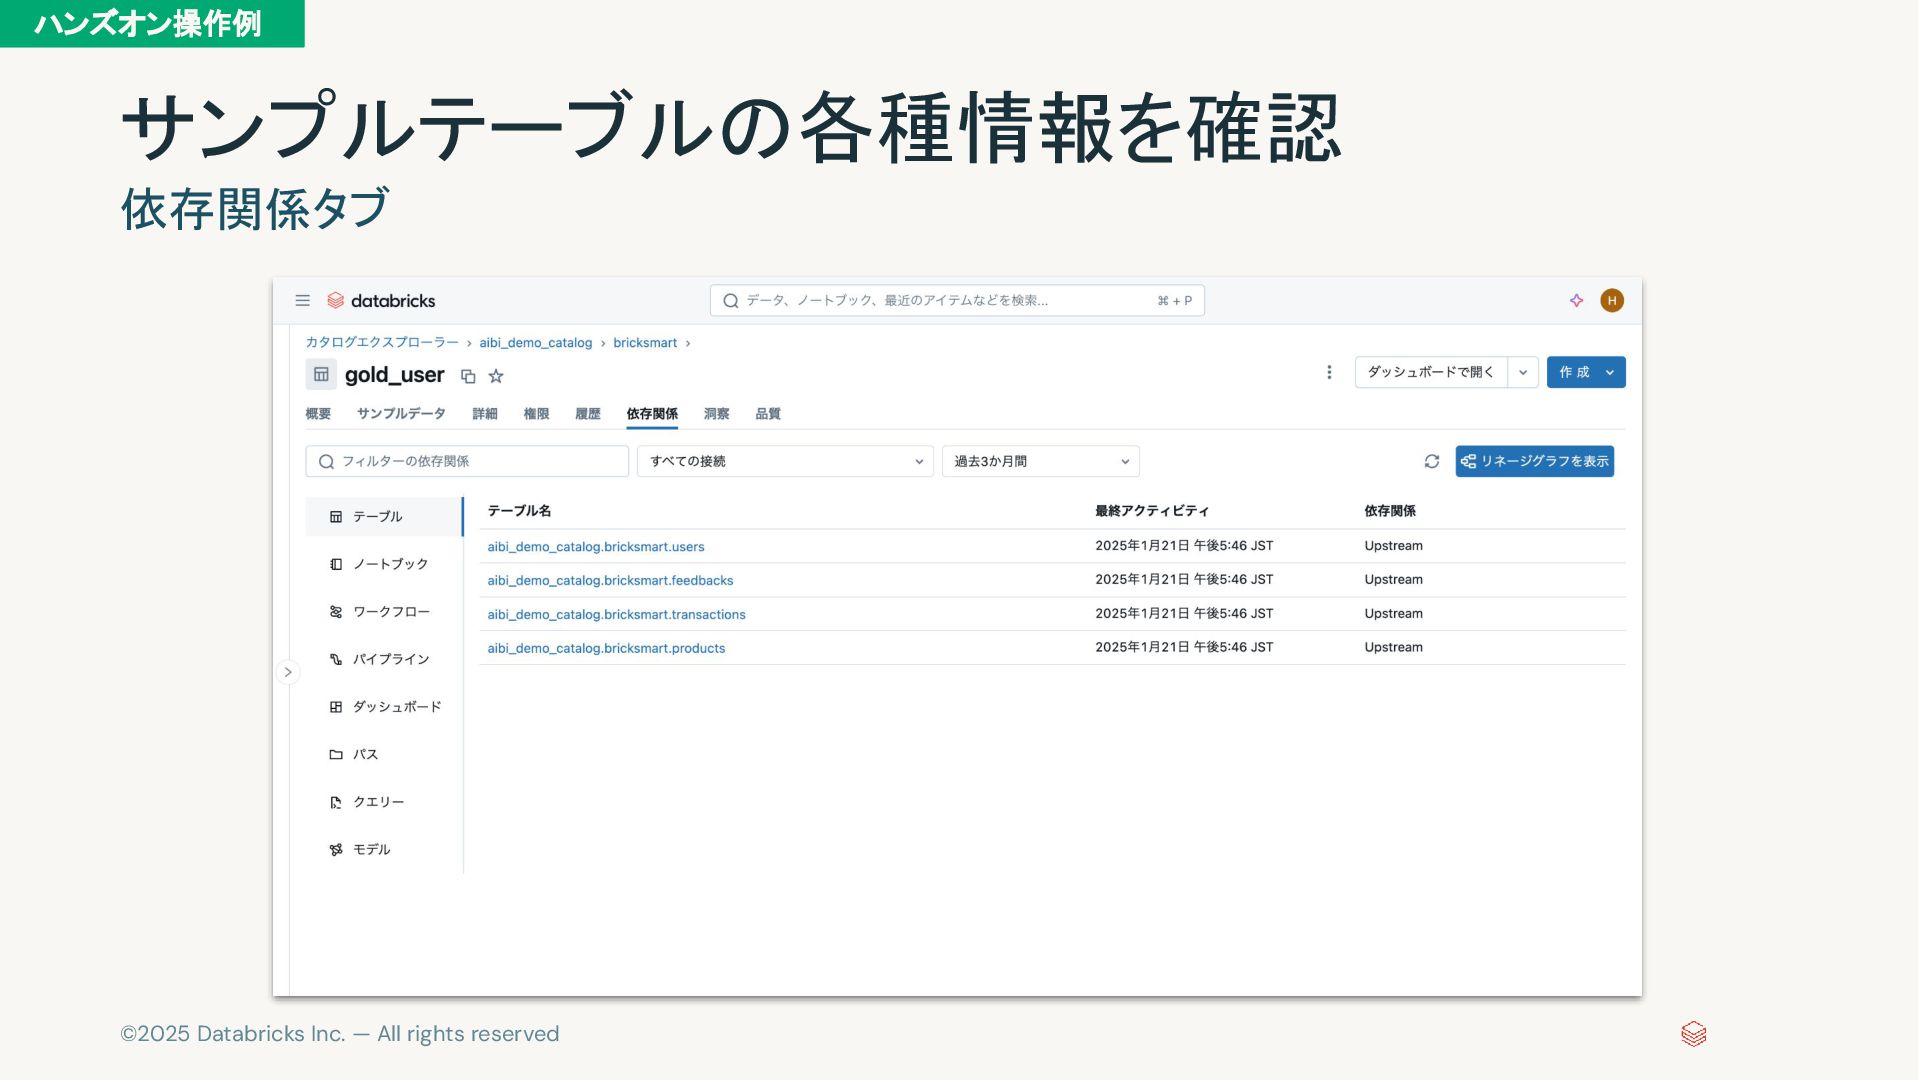Open aibi_demo_catalog.bricksmart.transactions table link

point(616,615)
